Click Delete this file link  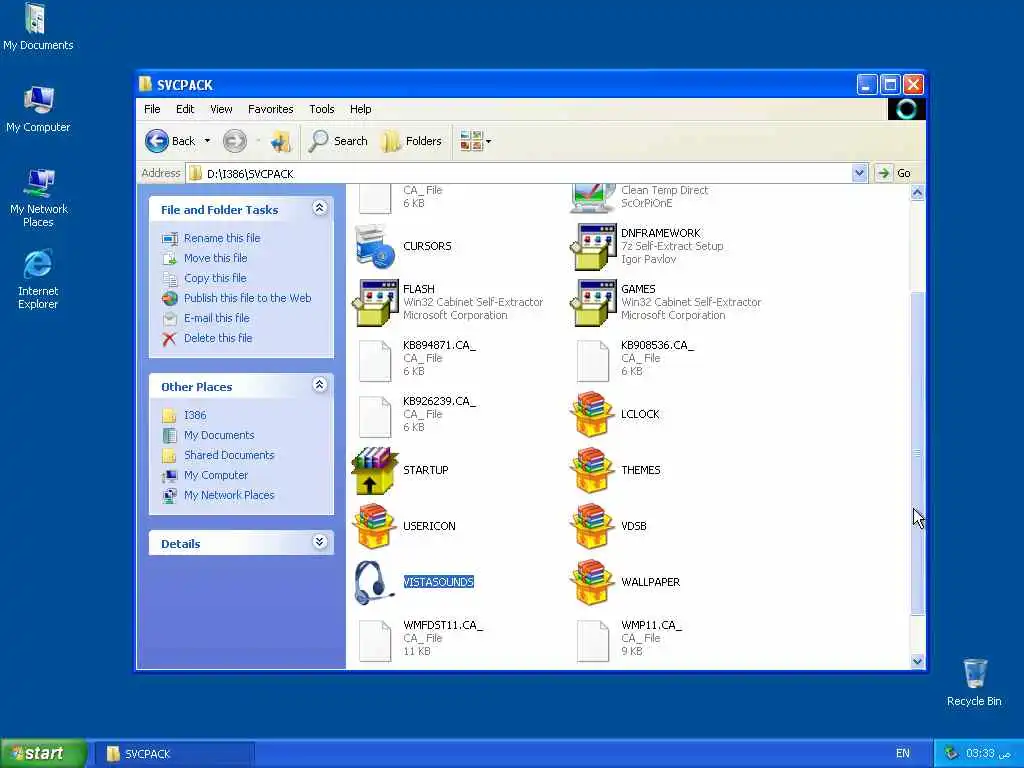[217, 338]
